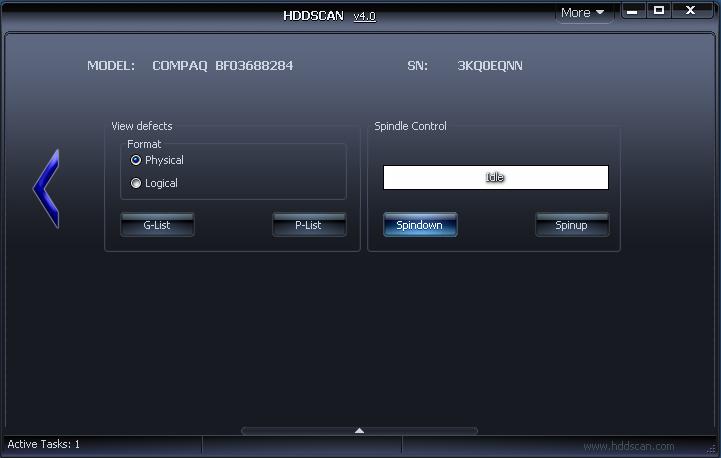Screen dimensions: 721x458
Task: Click the HDDSCAN title text
Action: [x=314, y=16]
